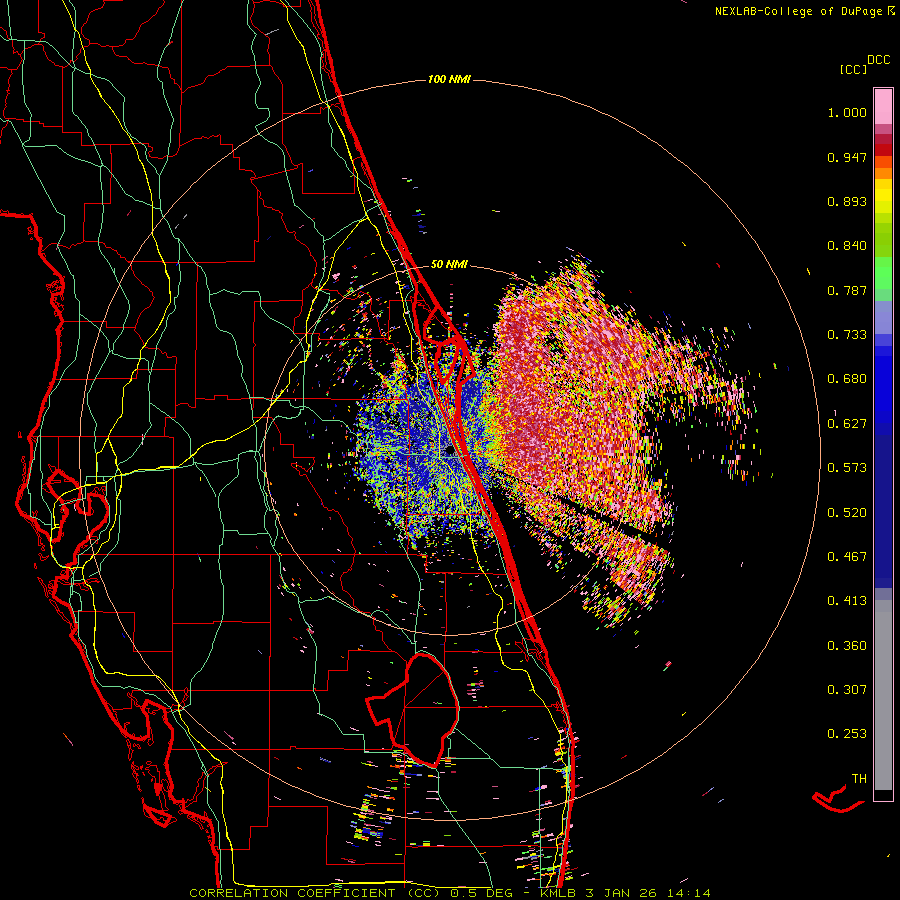The height and width of the screenshot is (900, 900).
Task: Click the 0.413 legend value
Action: click(x=847, y=601)
